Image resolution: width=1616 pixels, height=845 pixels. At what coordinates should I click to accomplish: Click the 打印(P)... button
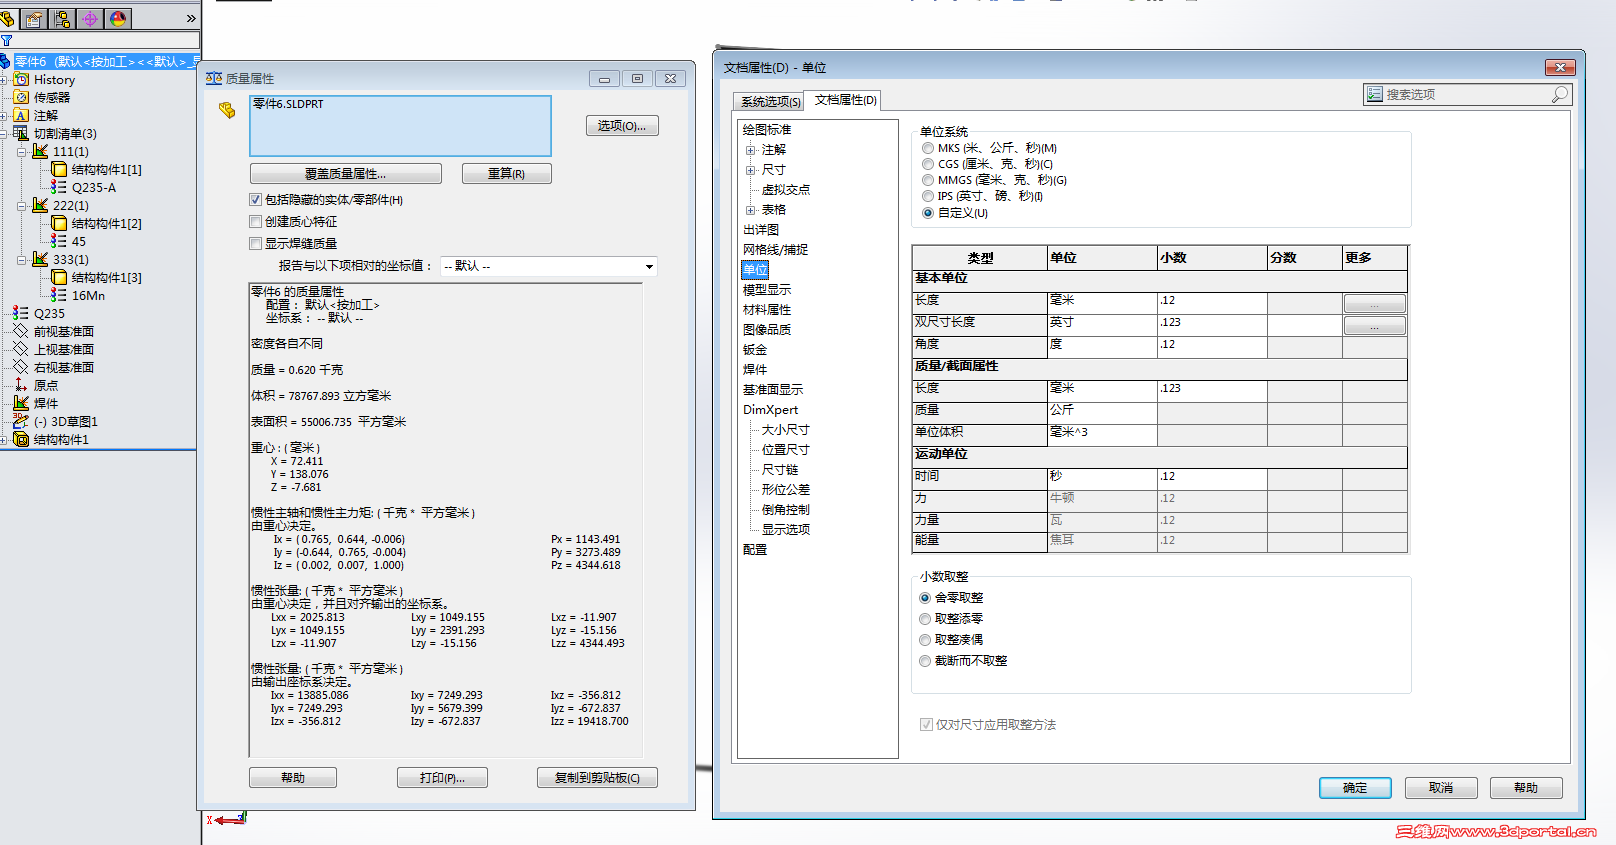pyautogui.click(x=442, y=778)
